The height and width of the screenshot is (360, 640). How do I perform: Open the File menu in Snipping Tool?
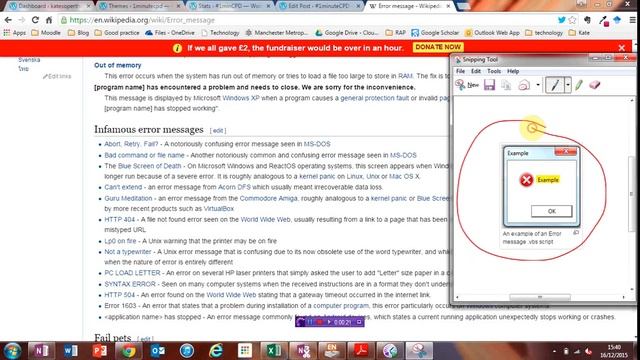(x=460, y=71)
